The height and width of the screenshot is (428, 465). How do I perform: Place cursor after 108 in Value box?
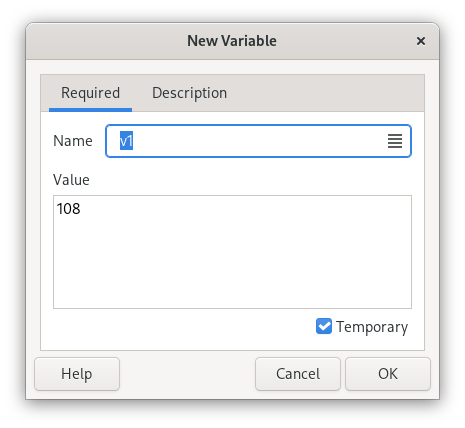[x=81, y=209]
